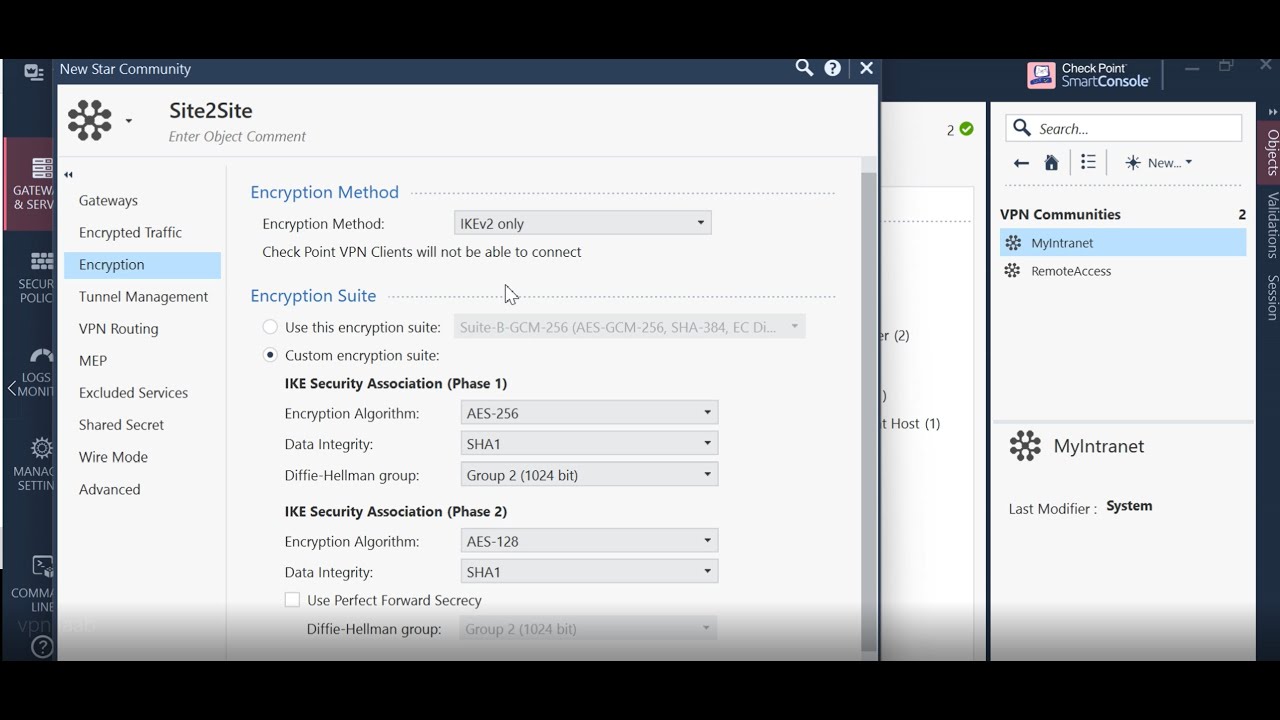Screen dimensions: 1280x720
Task: Click the Site2Site object name field
Action: [x=211, y=111]
